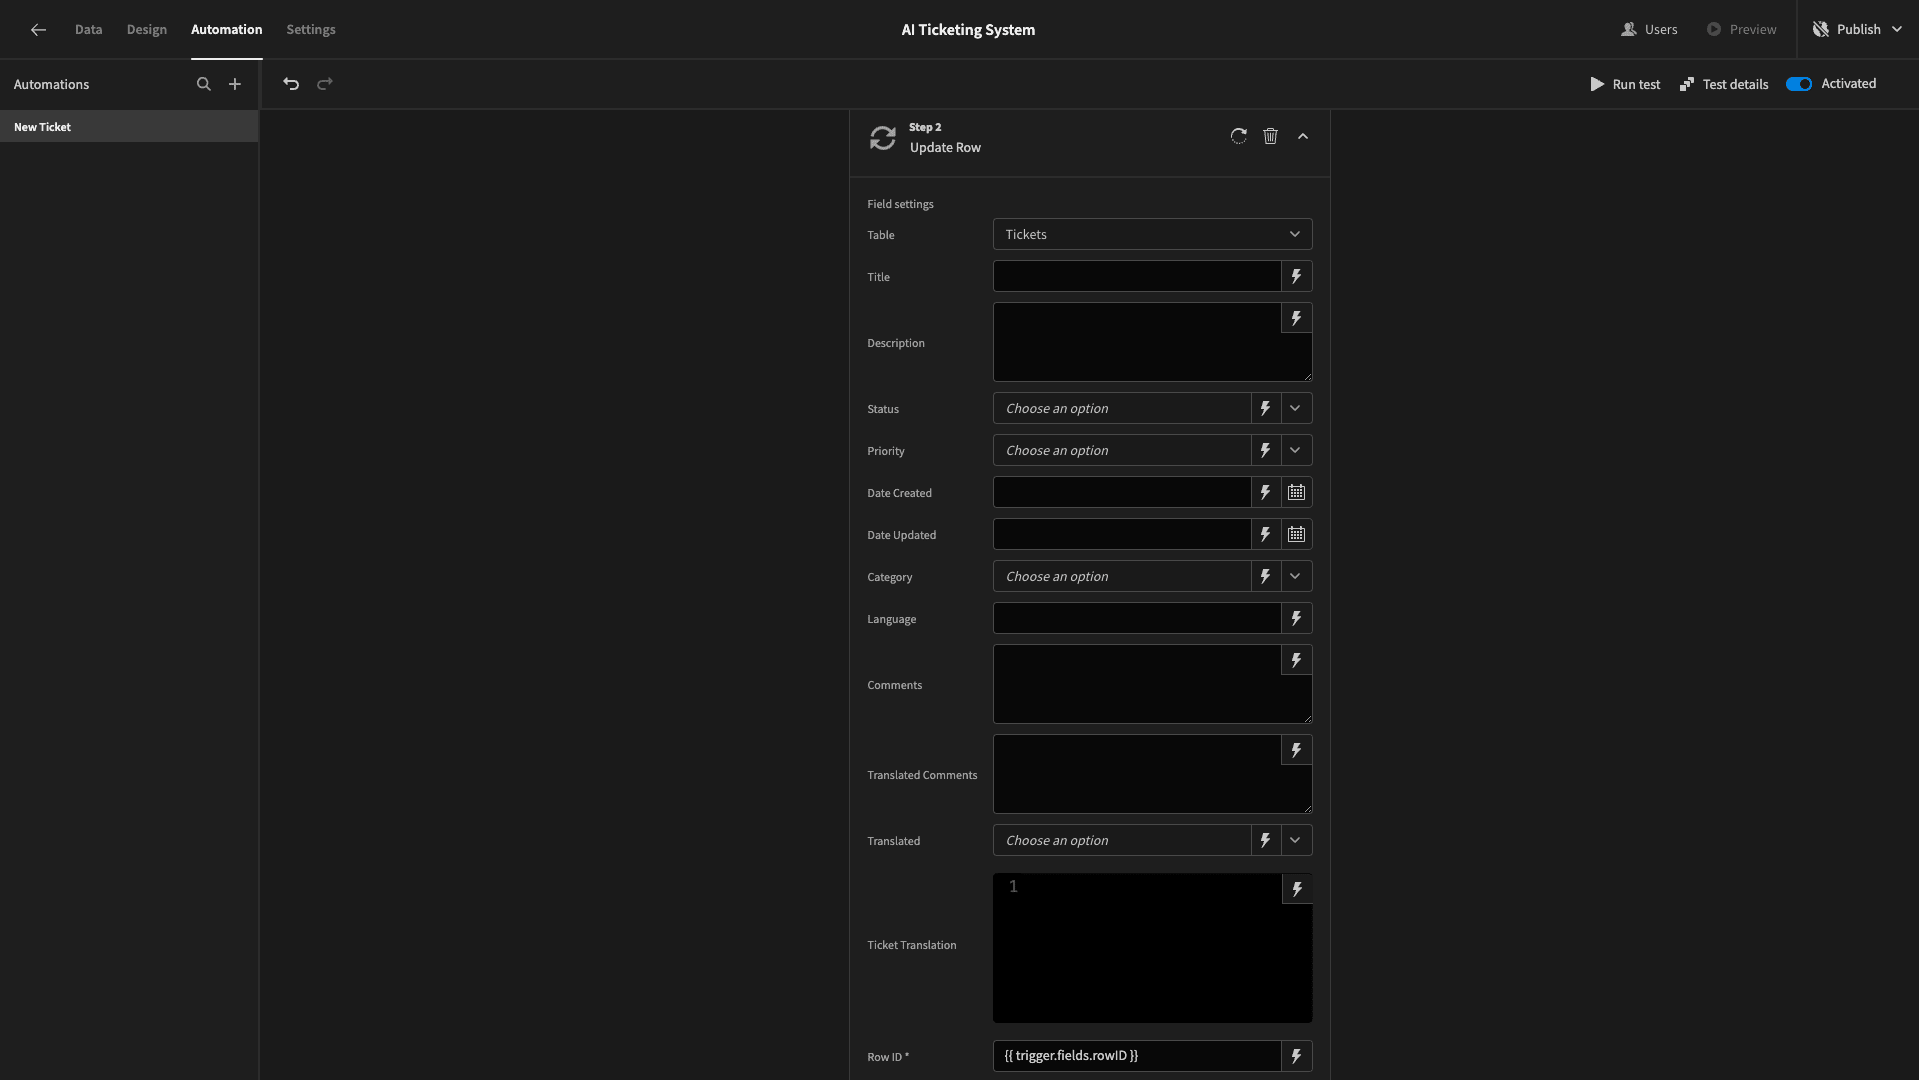Add a new automation with plus icon
Image resolution: width=1919 pixels, height=1080 pixels.
(x=235, y=84)
